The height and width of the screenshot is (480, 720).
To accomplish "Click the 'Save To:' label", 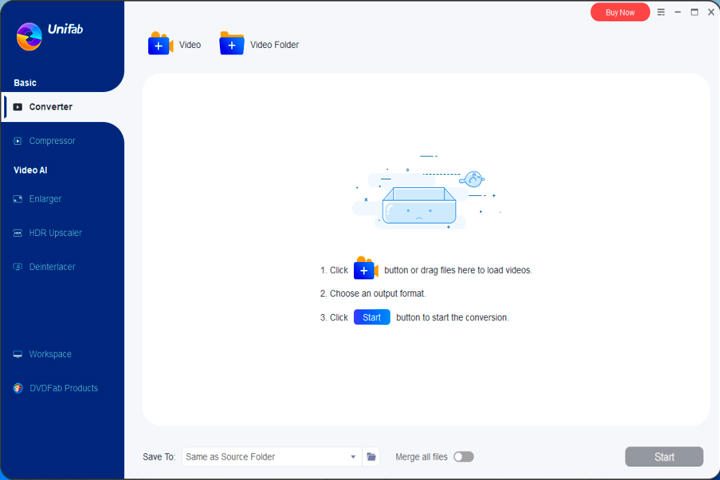I will tap(159, 457).
